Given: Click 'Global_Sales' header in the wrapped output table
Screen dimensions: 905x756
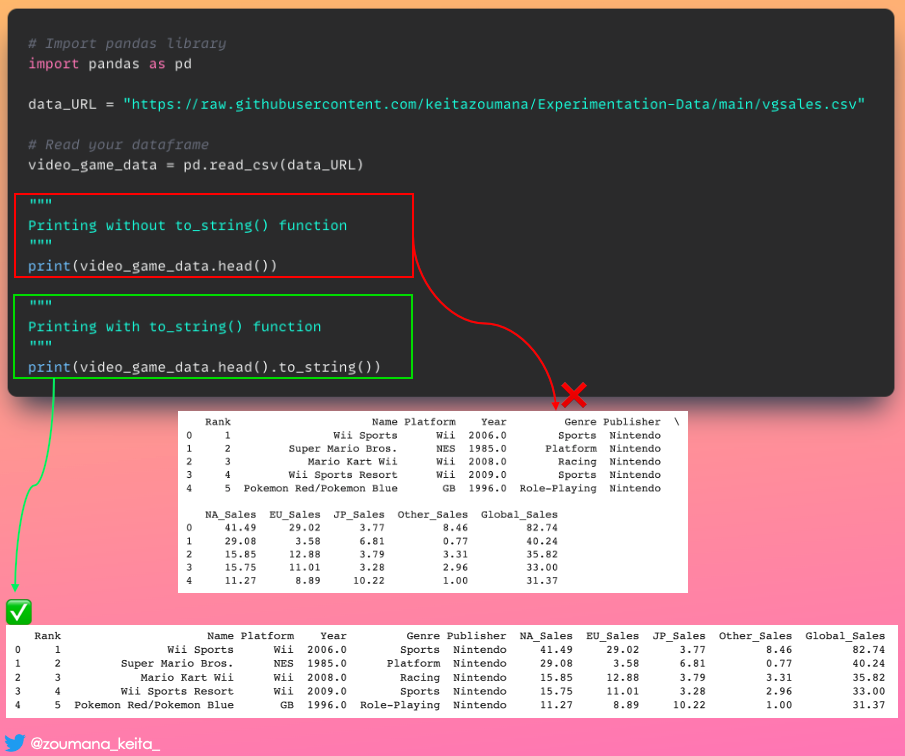Looking at the screenshot, I should coord(519,514).
